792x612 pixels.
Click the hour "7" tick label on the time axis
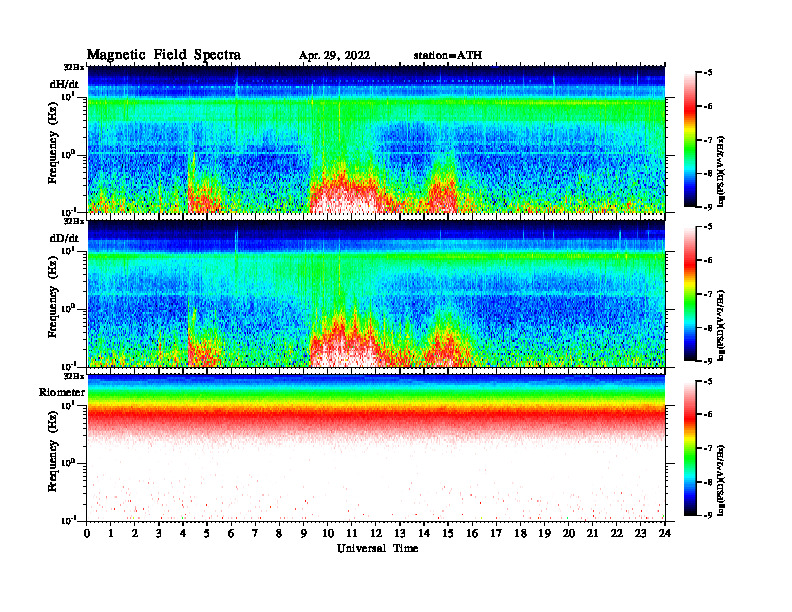pos(255,533)
